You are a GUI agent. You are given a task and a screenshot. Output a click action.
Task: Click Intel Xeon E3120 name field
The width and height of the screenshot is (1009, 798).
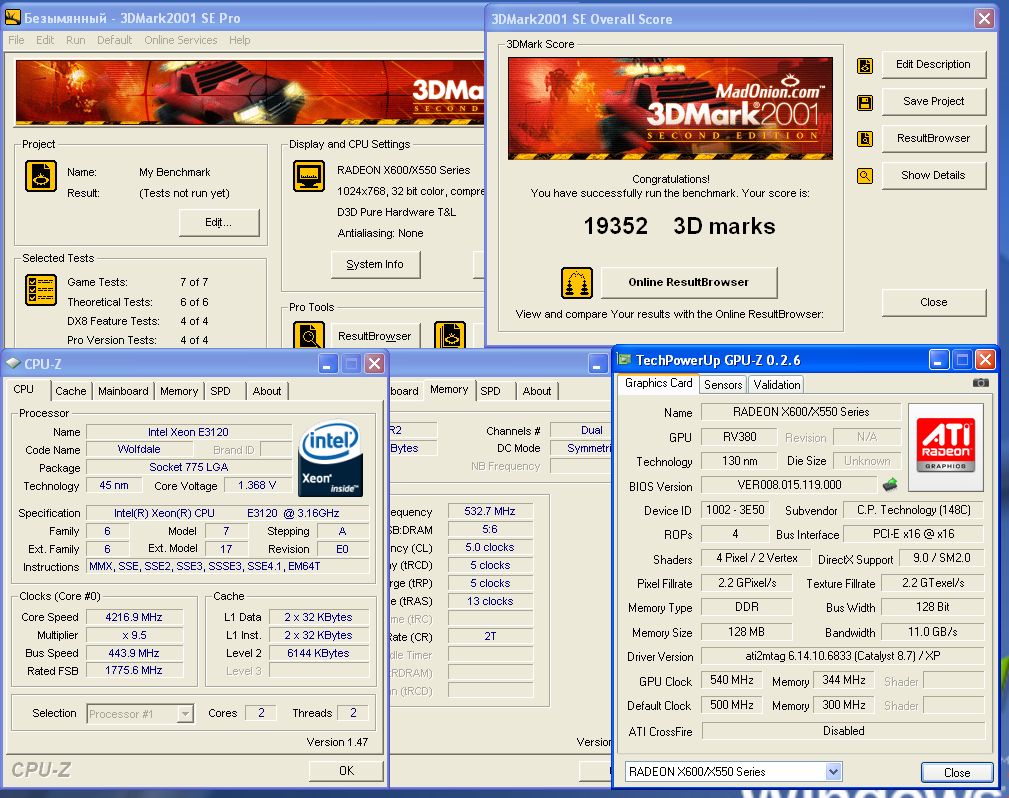click(189, 432)
